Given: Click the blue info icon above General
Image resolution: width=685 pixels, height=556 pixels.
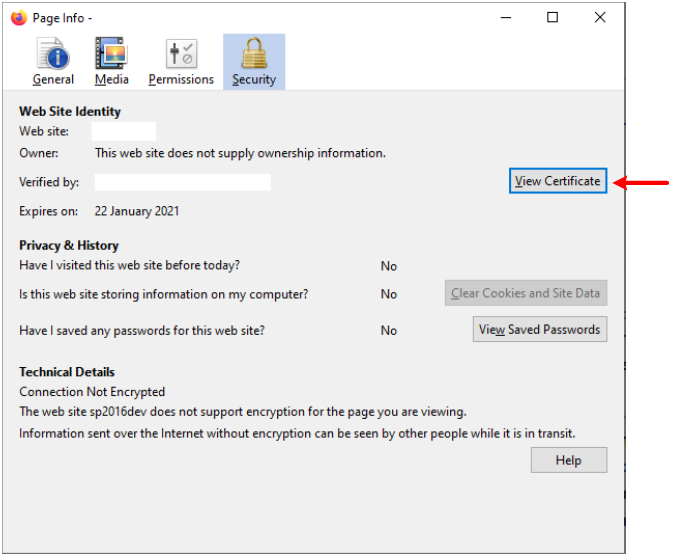Looking at the screenshot, I should (x=53, y=54).
